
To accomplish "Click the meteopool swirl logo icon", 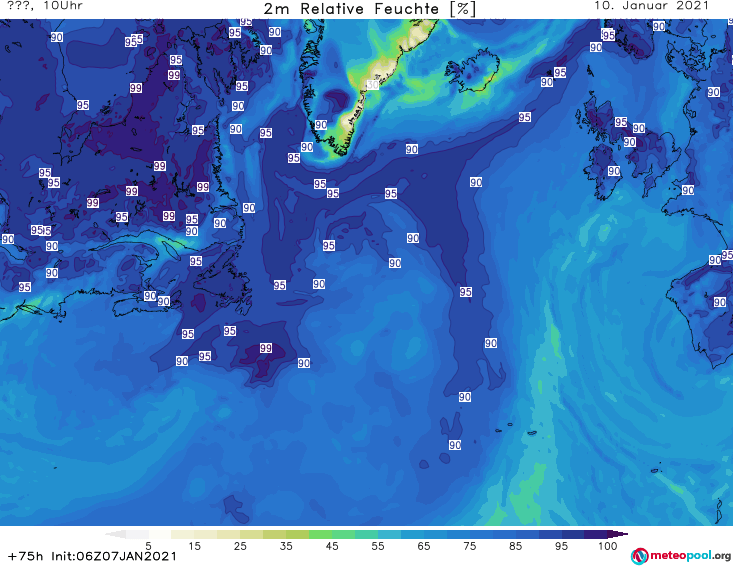I will point(639,556).
